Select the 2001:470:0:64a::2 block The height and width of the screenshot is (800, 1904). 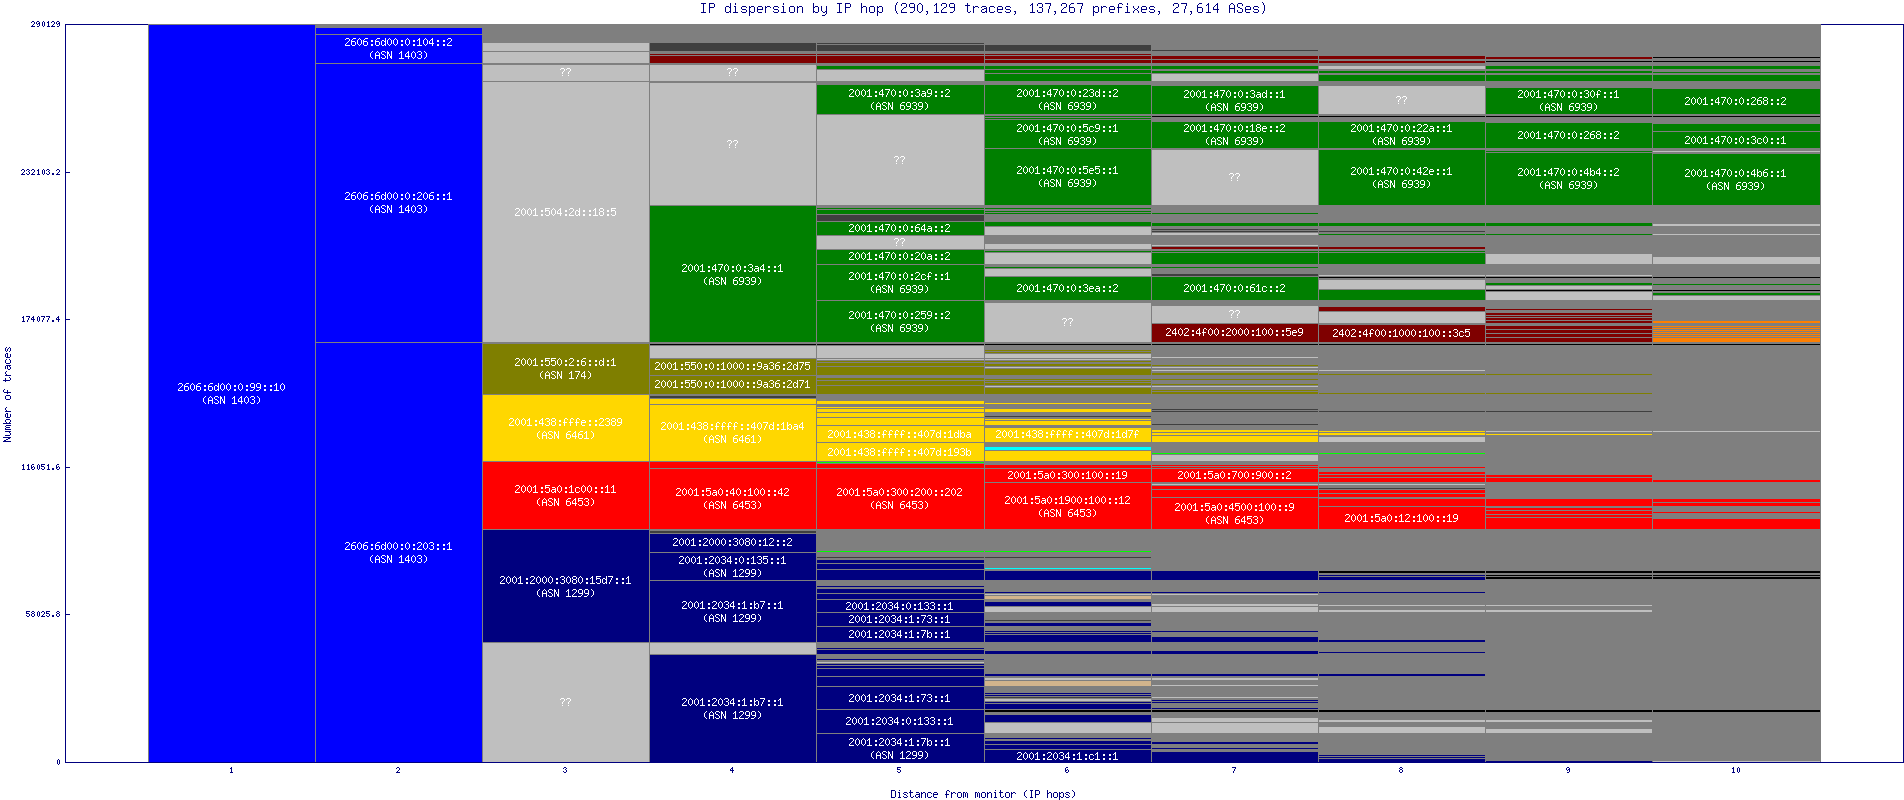[x=900, y=228]
